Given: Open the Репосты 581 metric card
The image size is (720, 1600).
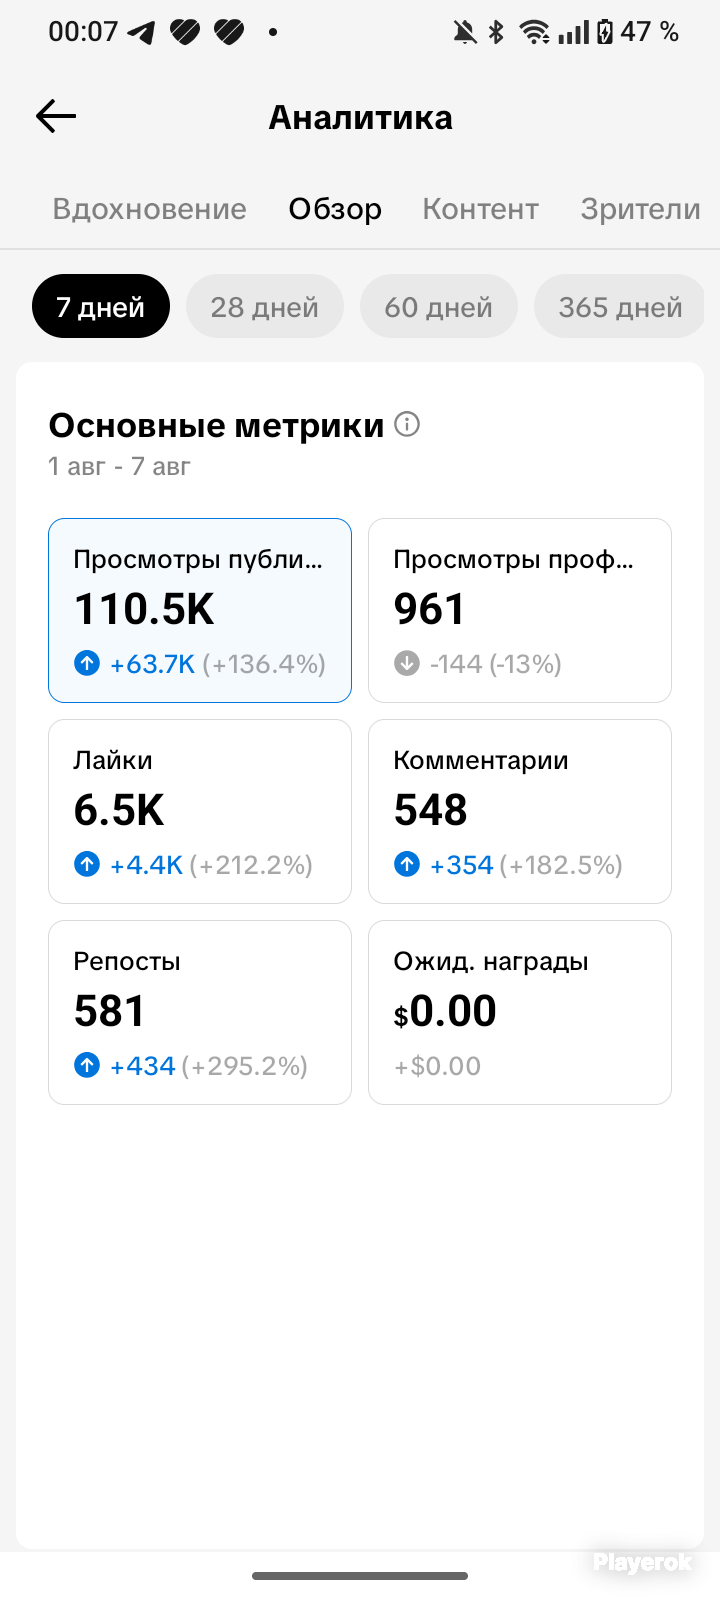Looking at the screenshot, I should pos(200,1012).
